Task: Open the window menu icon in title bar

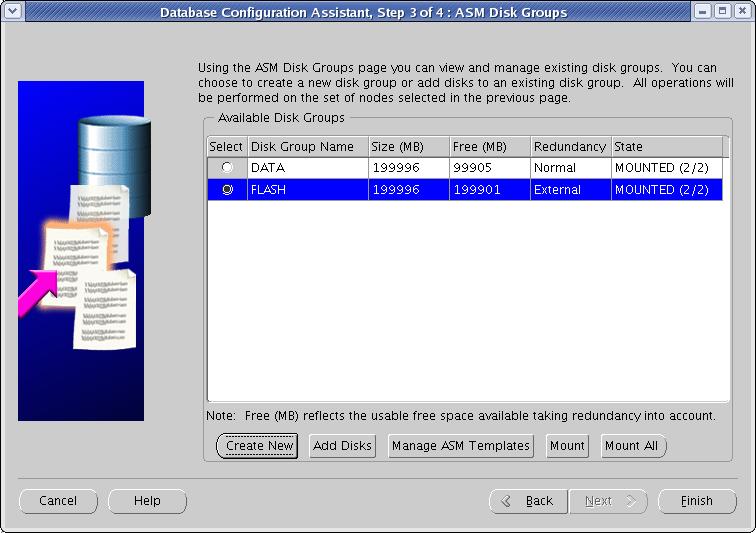Action: pos(12,12)
